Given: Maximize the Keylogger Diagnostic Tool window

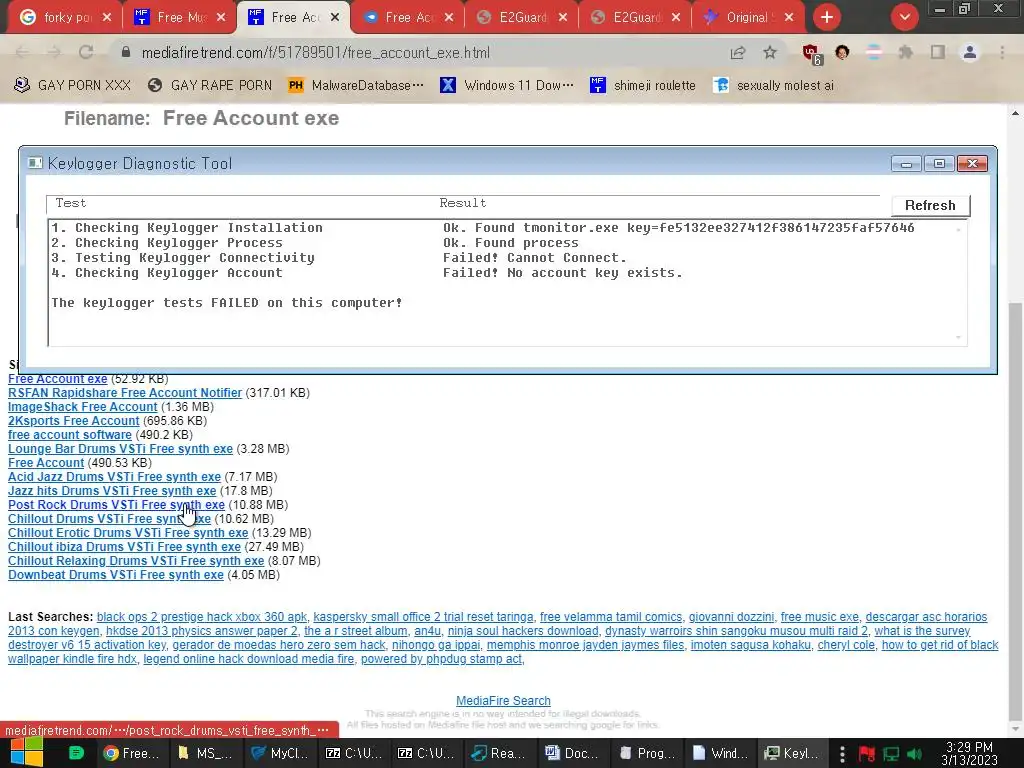Looking at the screenshot, I should [x=938, y=164].
